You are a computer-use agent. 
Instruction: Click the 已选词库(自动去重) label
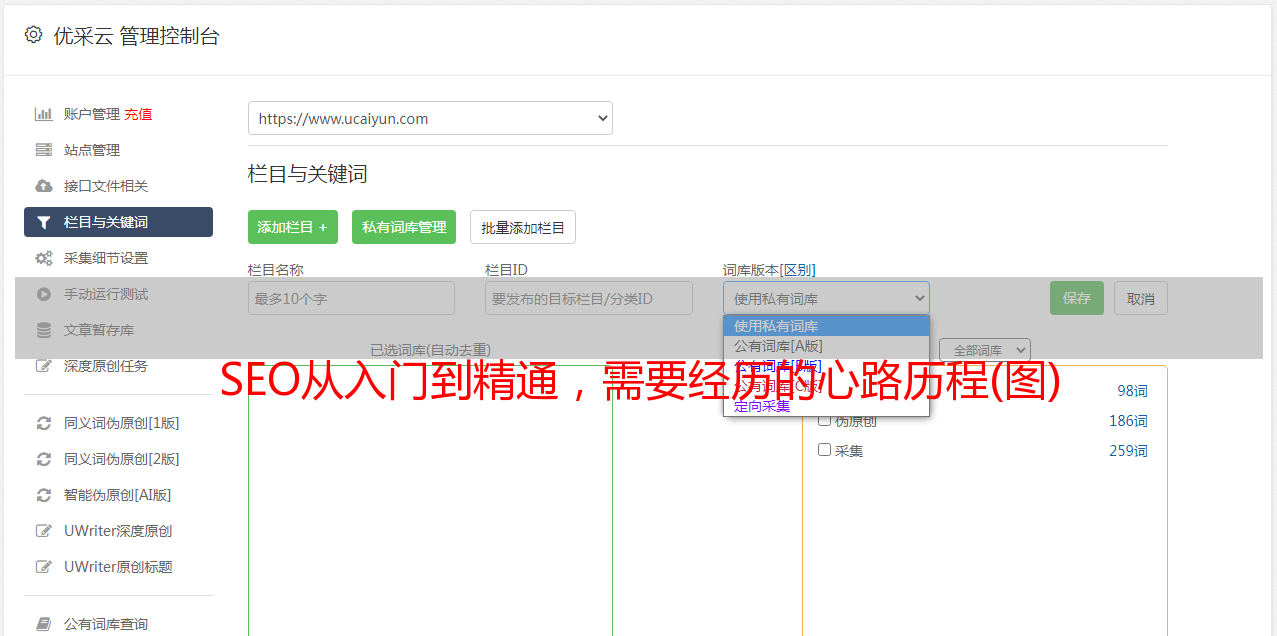pyautogui.click(x=430, y=350)
